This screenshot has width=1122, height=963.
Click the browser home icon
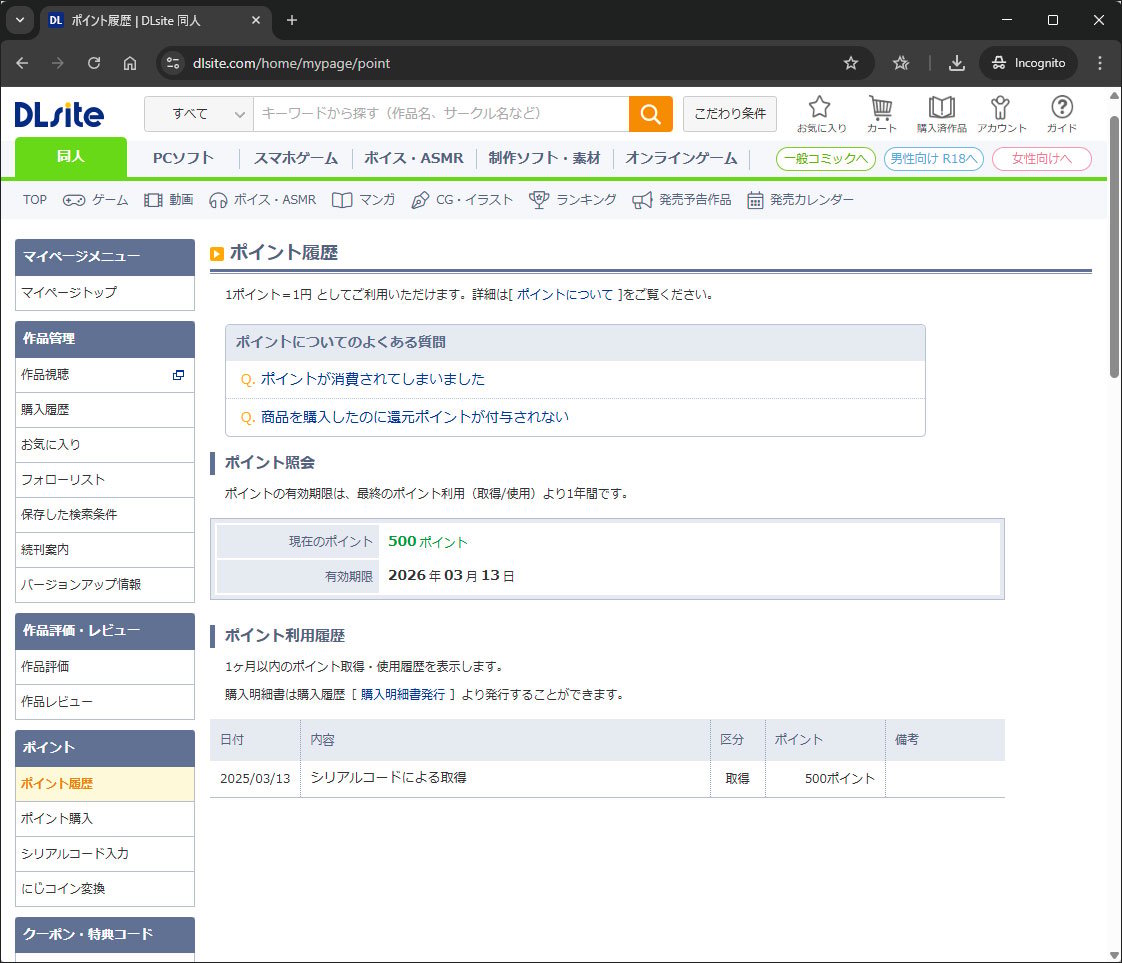(x=130, y=63)
